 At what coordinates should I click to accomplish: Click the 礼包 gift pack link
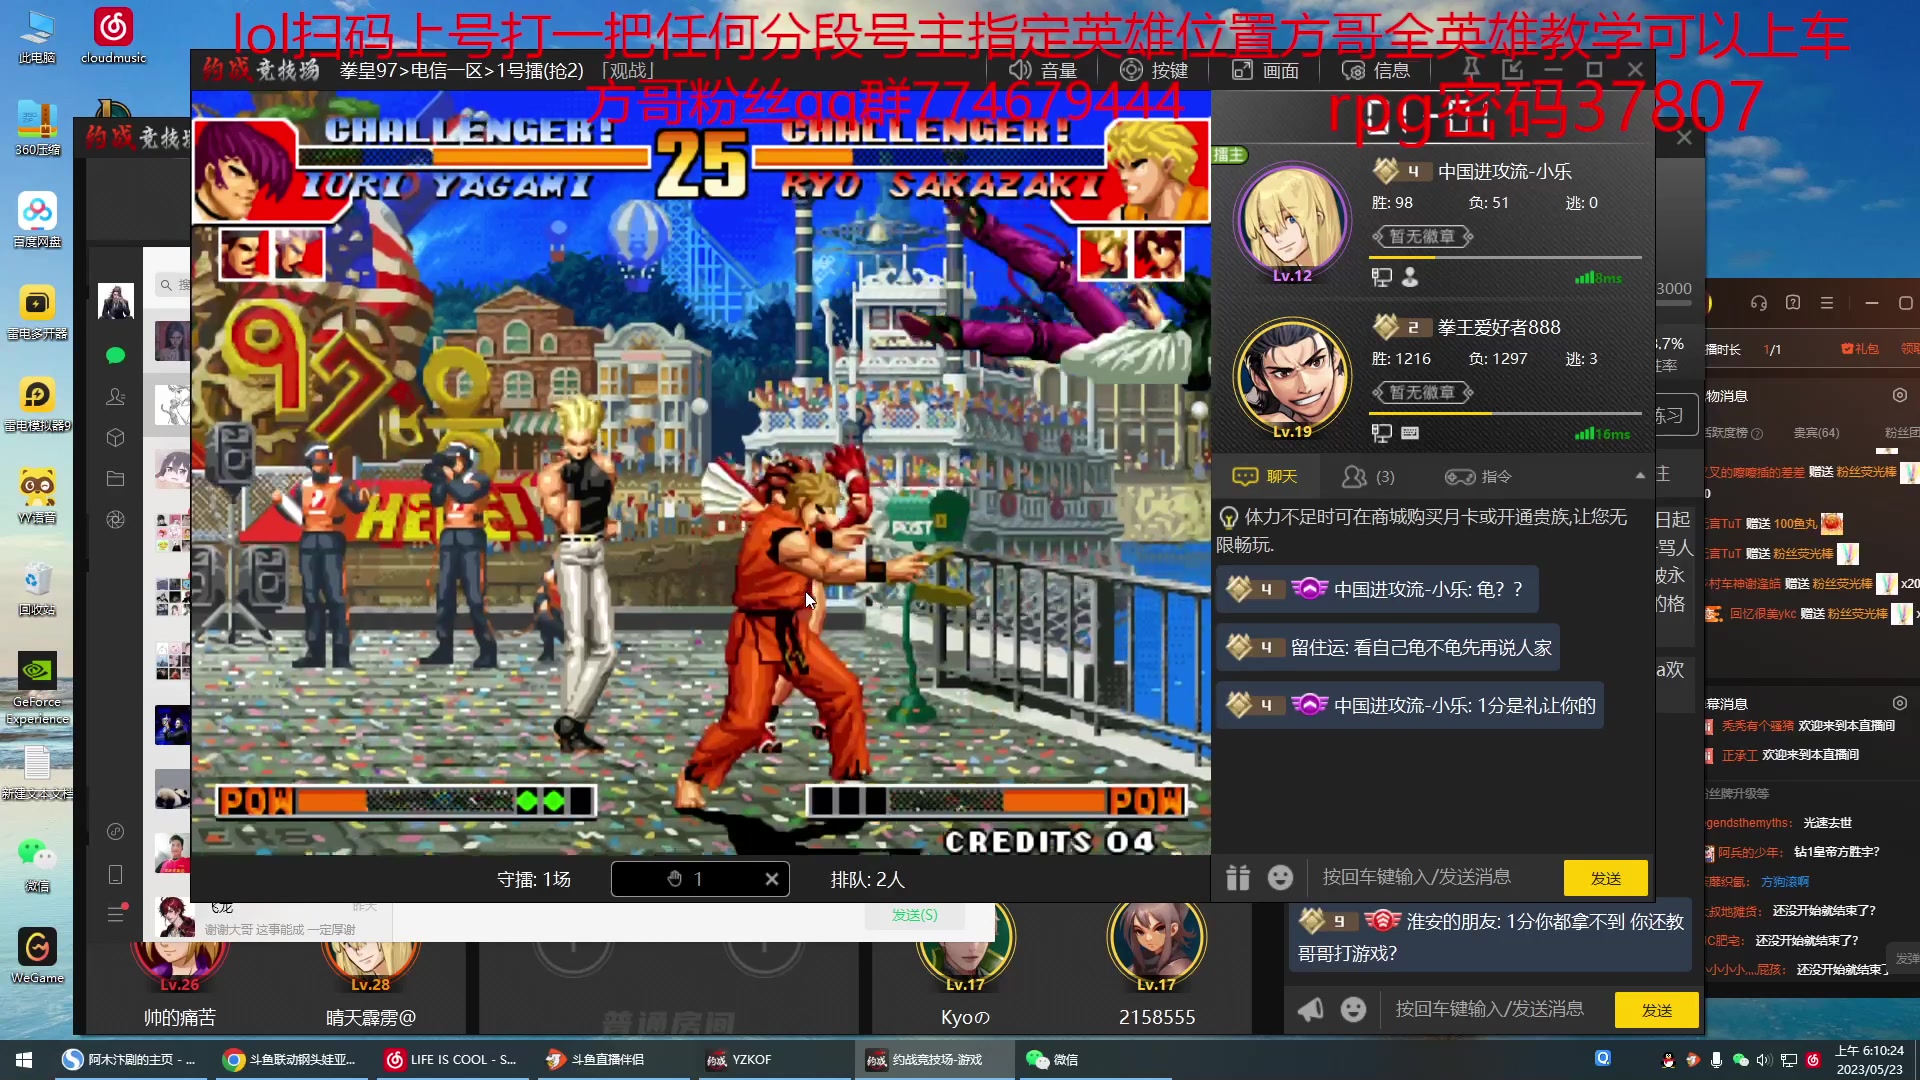pyautogui.click(x=1860, y=349)
